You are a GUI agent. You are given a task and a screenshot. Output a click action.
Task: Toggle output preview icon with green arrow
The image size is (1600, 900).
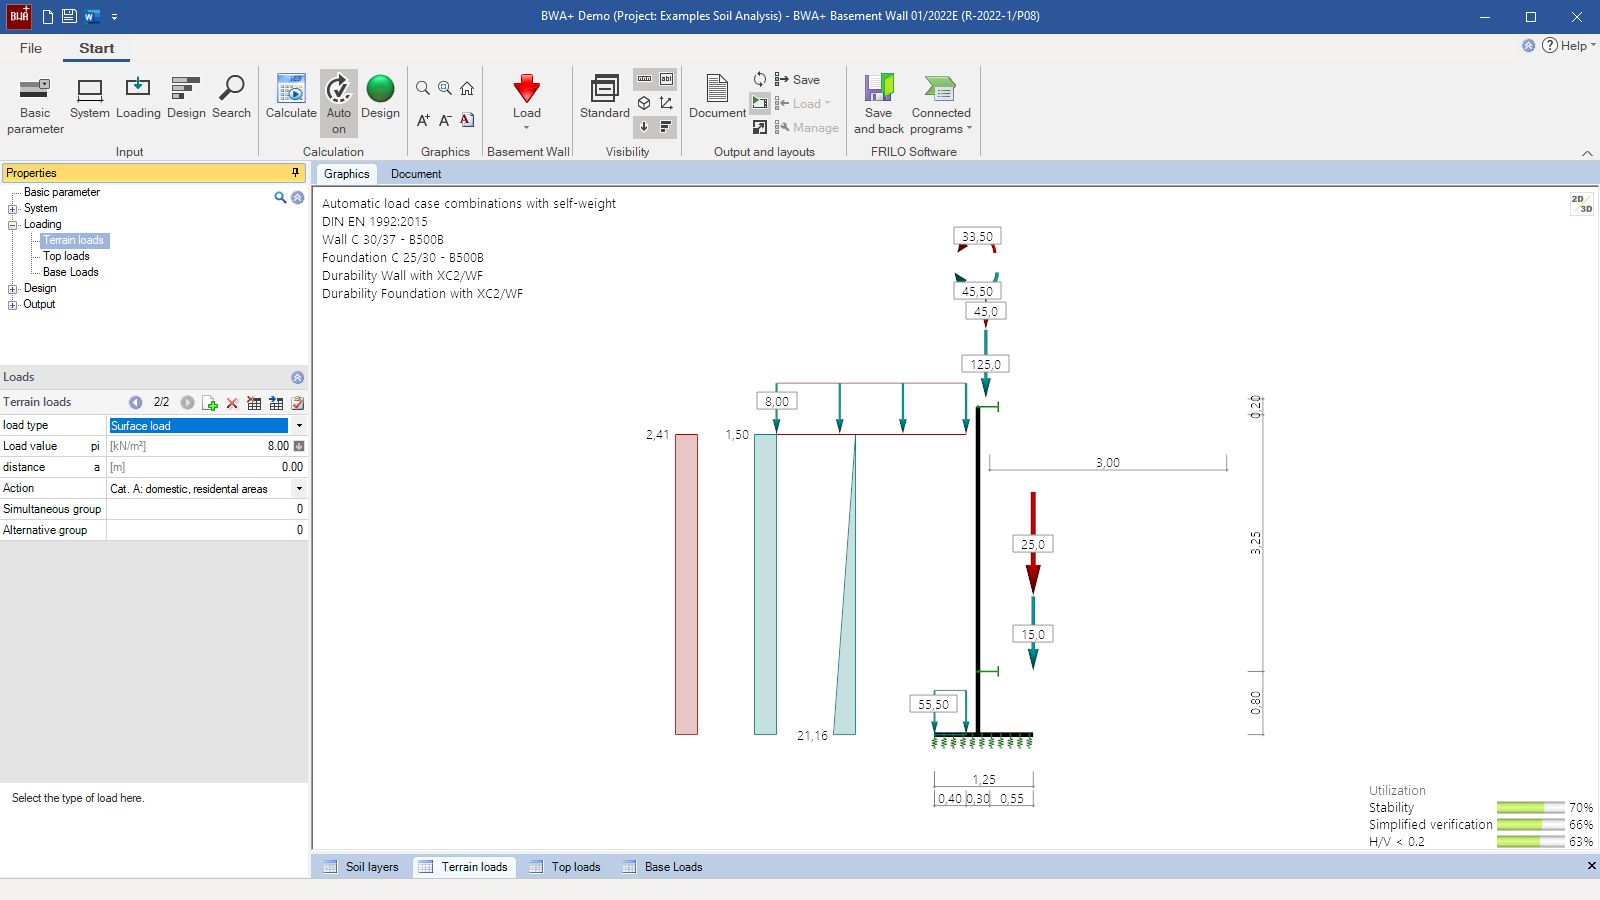(760, 103)
